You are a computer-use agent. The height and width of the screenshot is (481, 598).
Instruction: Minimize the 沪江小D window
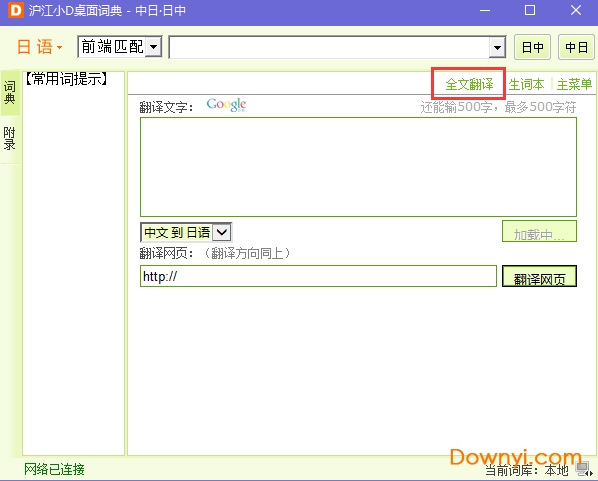[x=485, y=10]
